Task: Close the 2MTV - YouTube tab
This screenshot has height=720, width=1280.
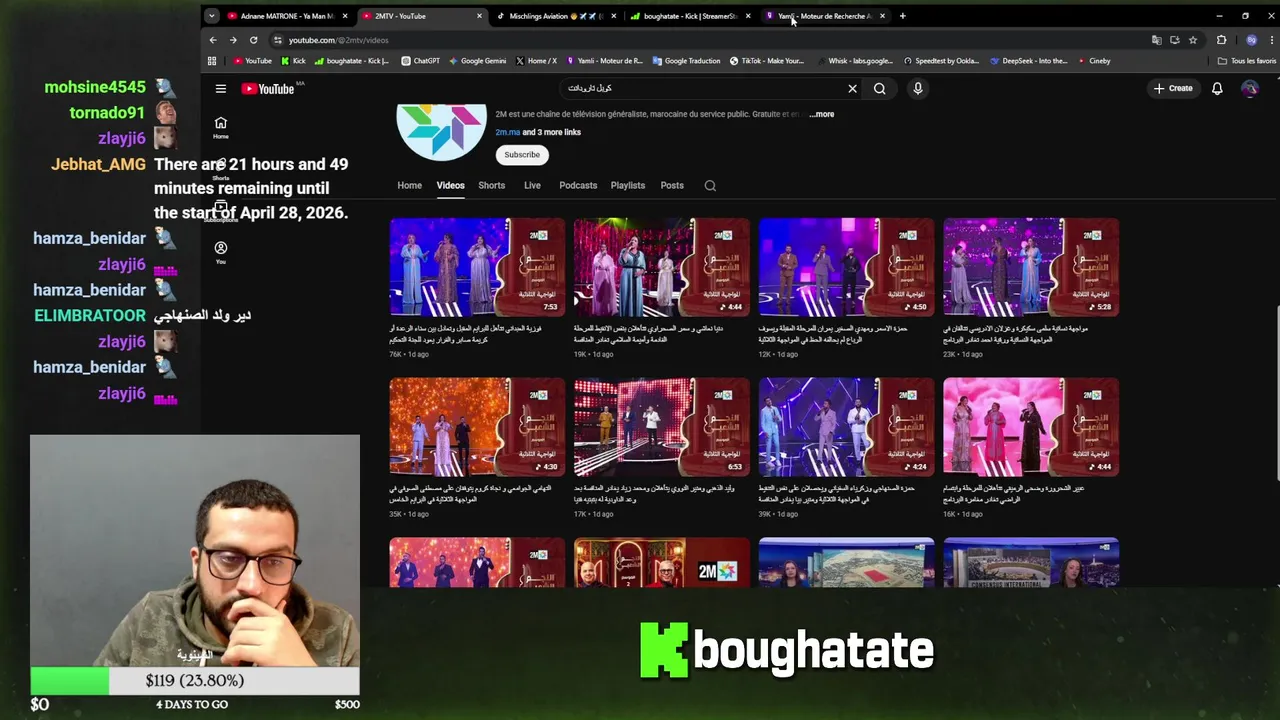Action: pos(479,16)
